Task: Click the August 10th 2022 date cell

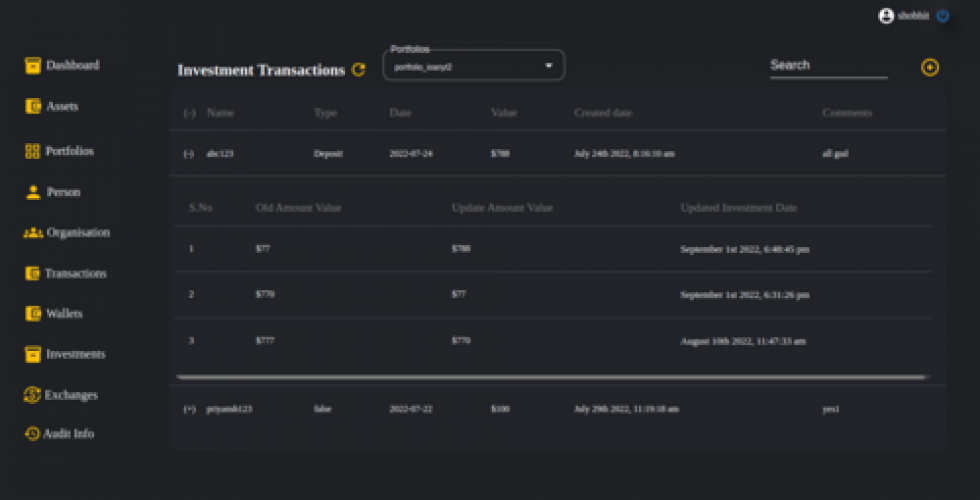Action: (743, 341)
